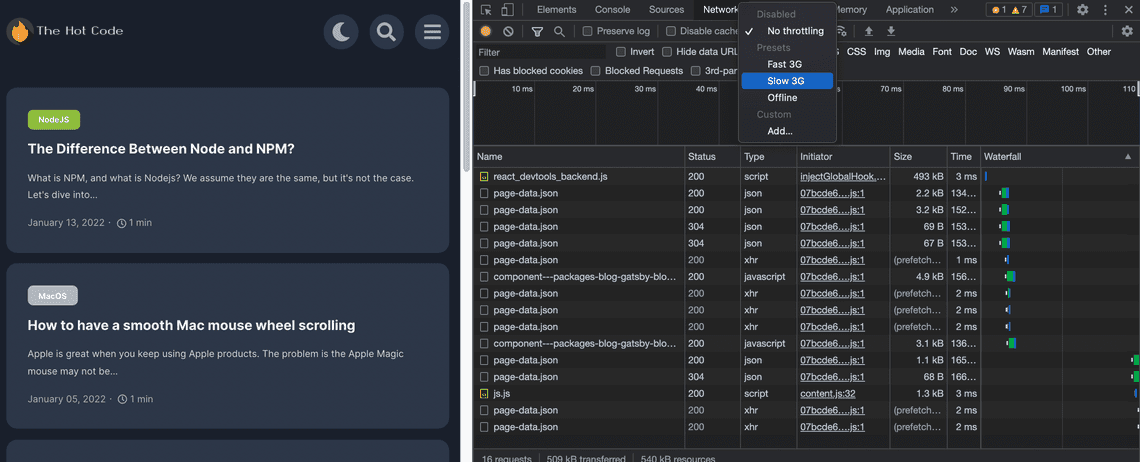Image resolution: width=1140 pixels, height=462 pixels.
Task: Select the react_devtools_backend.js request row
Action: click(x=806, y=177)
